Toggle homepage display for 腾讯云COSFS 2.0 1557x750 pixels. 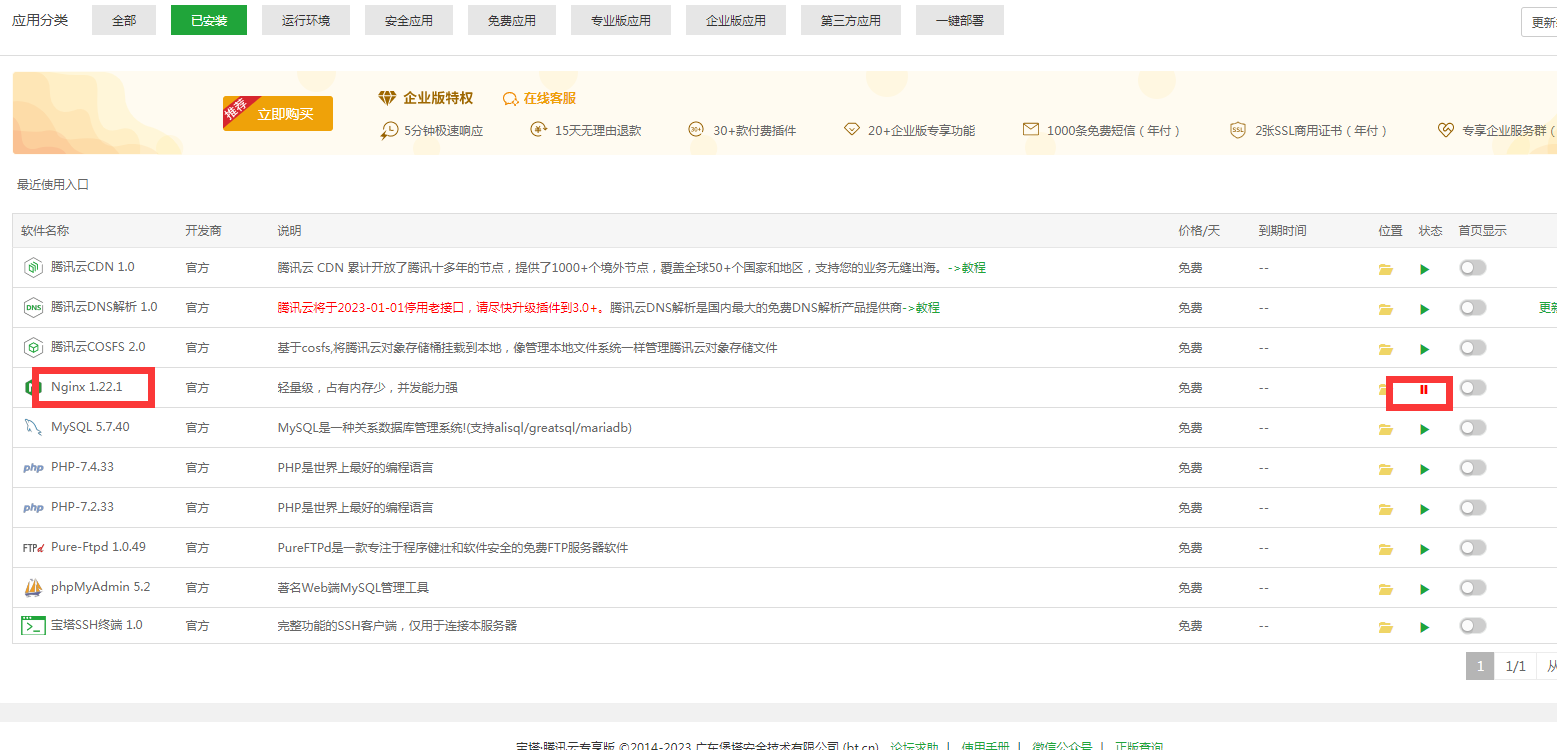tap(1472, 347)
